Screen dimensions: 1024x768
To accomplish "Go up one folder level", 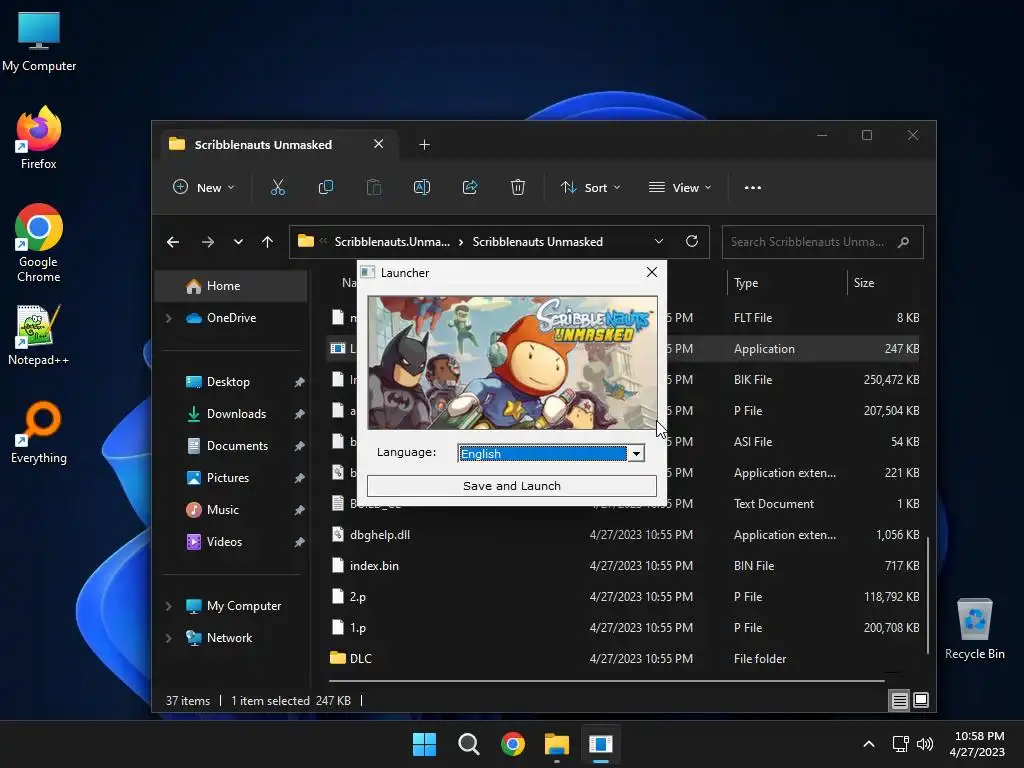I will (x=267, y=242).
